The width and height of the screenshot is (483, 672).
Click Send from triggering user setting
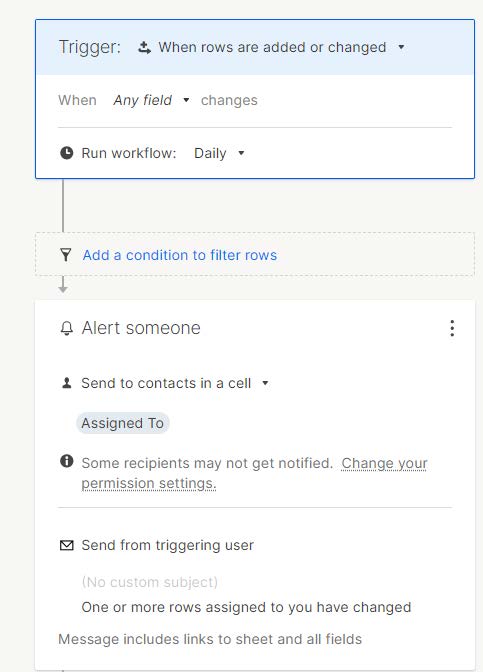click(x=168, y=545)
